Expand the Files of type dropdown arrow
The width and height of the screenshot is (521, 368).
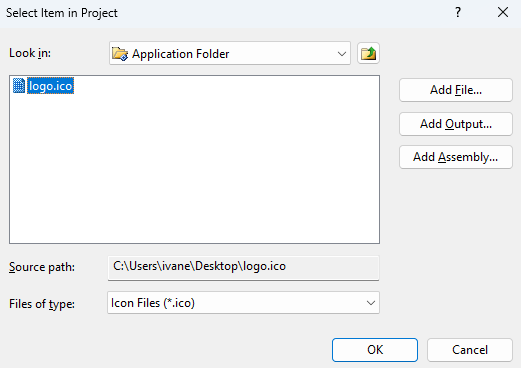click(371, 303)
